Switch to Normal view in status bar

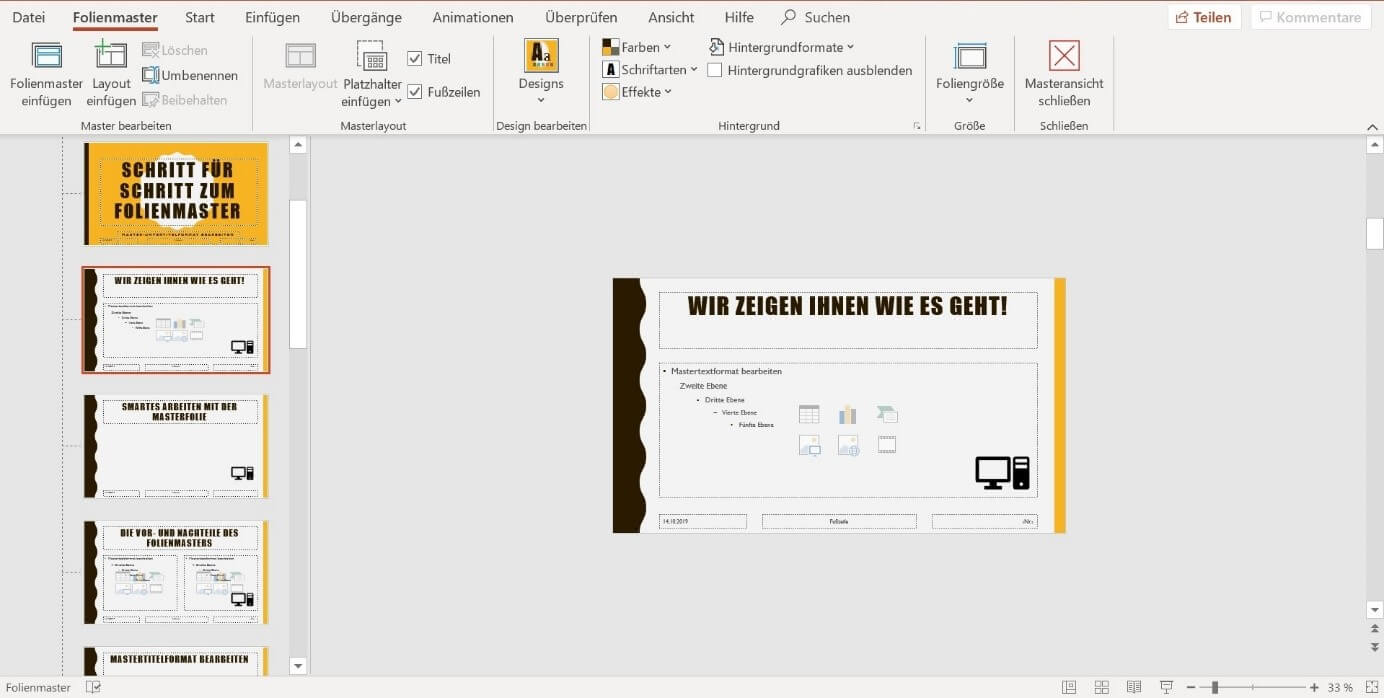[1069, 688]
